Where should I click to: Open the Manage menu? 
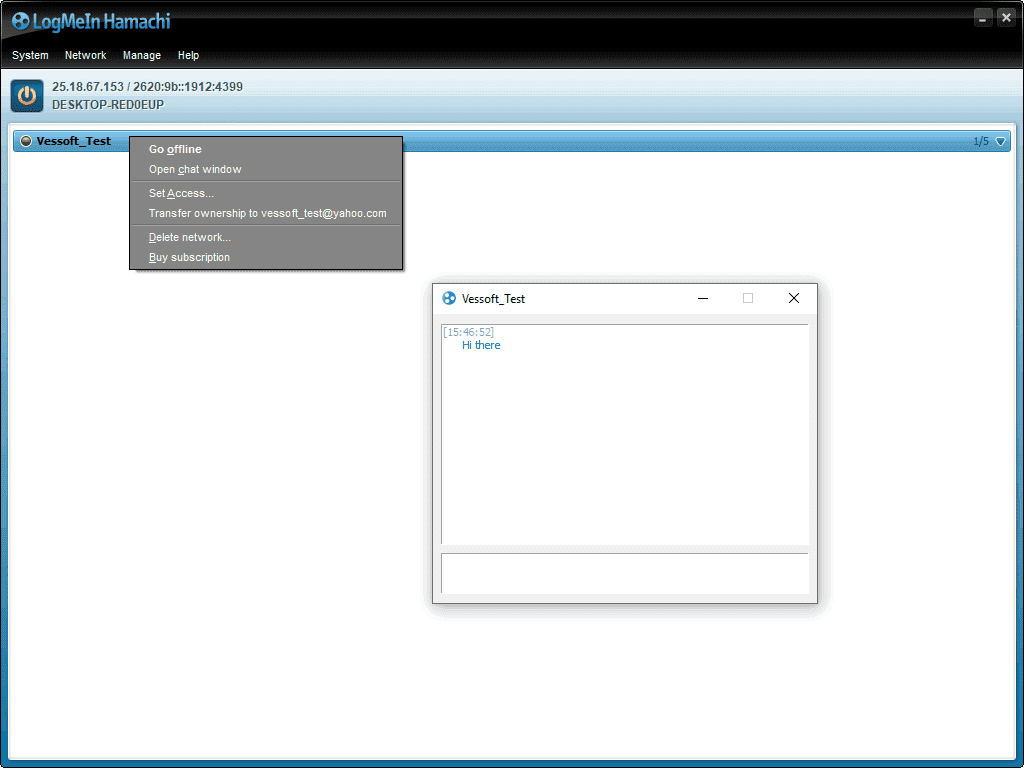(142, 56)
